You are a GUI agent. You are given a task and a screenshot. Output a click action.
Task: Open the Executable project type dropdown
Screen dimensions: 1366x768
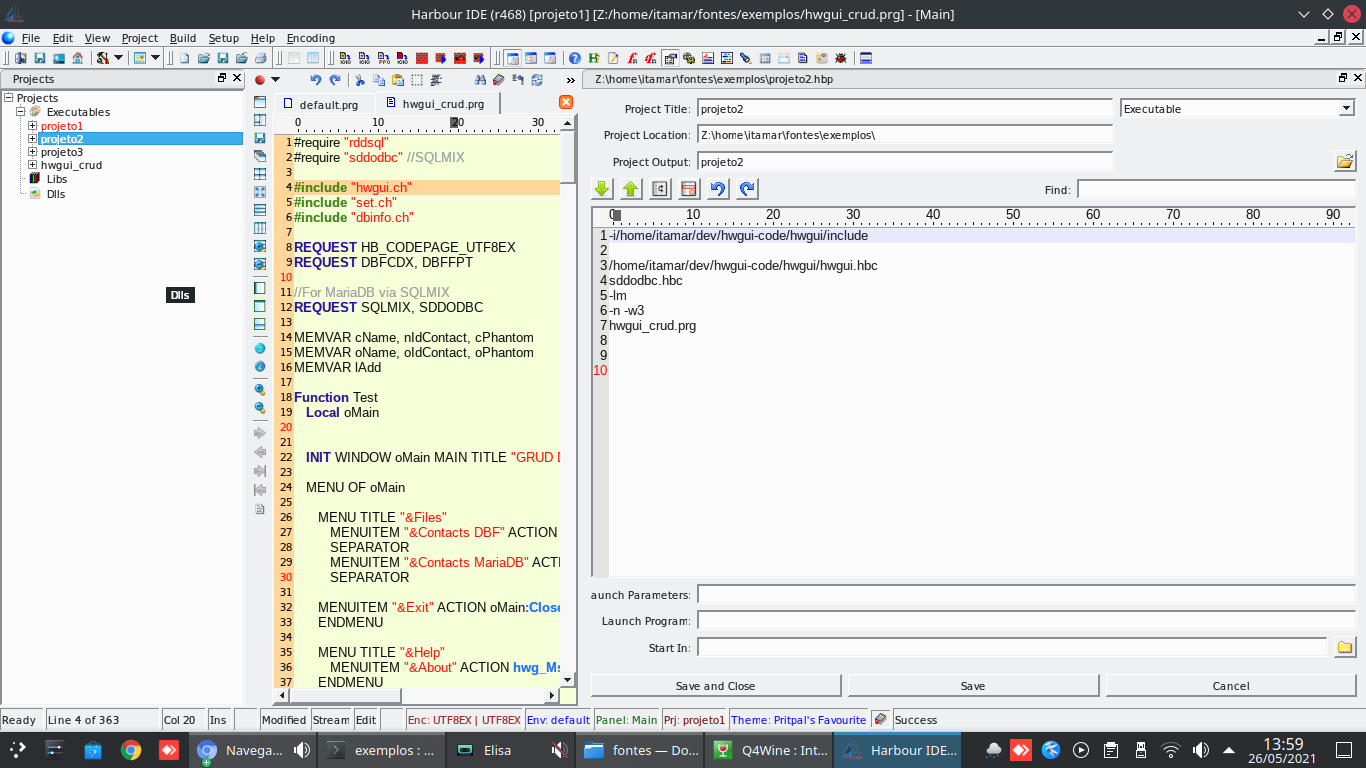(1346, 109)
